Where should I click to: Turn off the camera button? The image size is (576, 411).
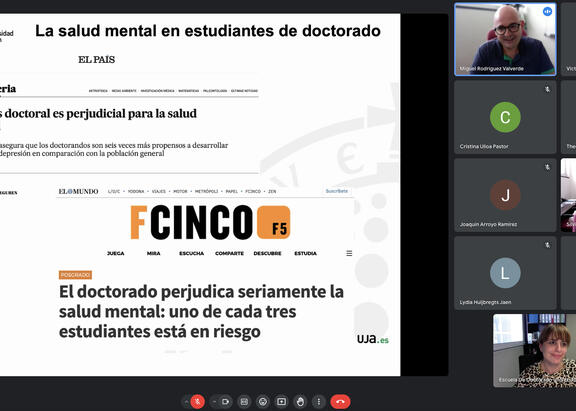226,401
